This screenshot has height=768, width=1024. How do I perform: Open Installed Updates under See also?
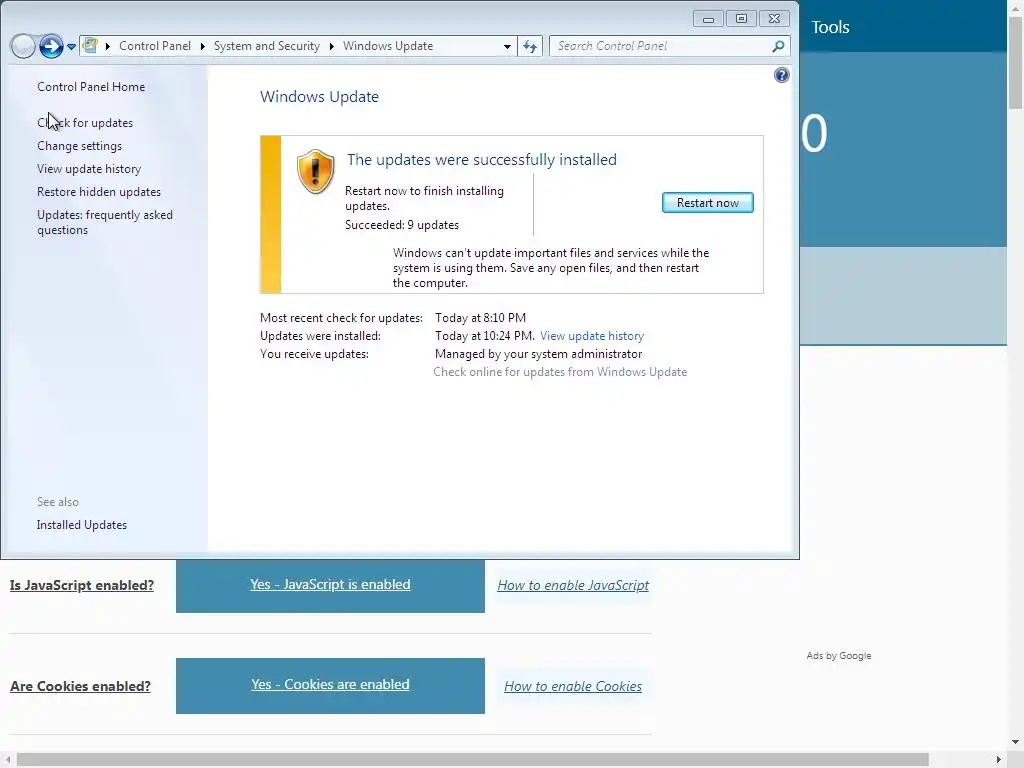[x=82, y=525]
